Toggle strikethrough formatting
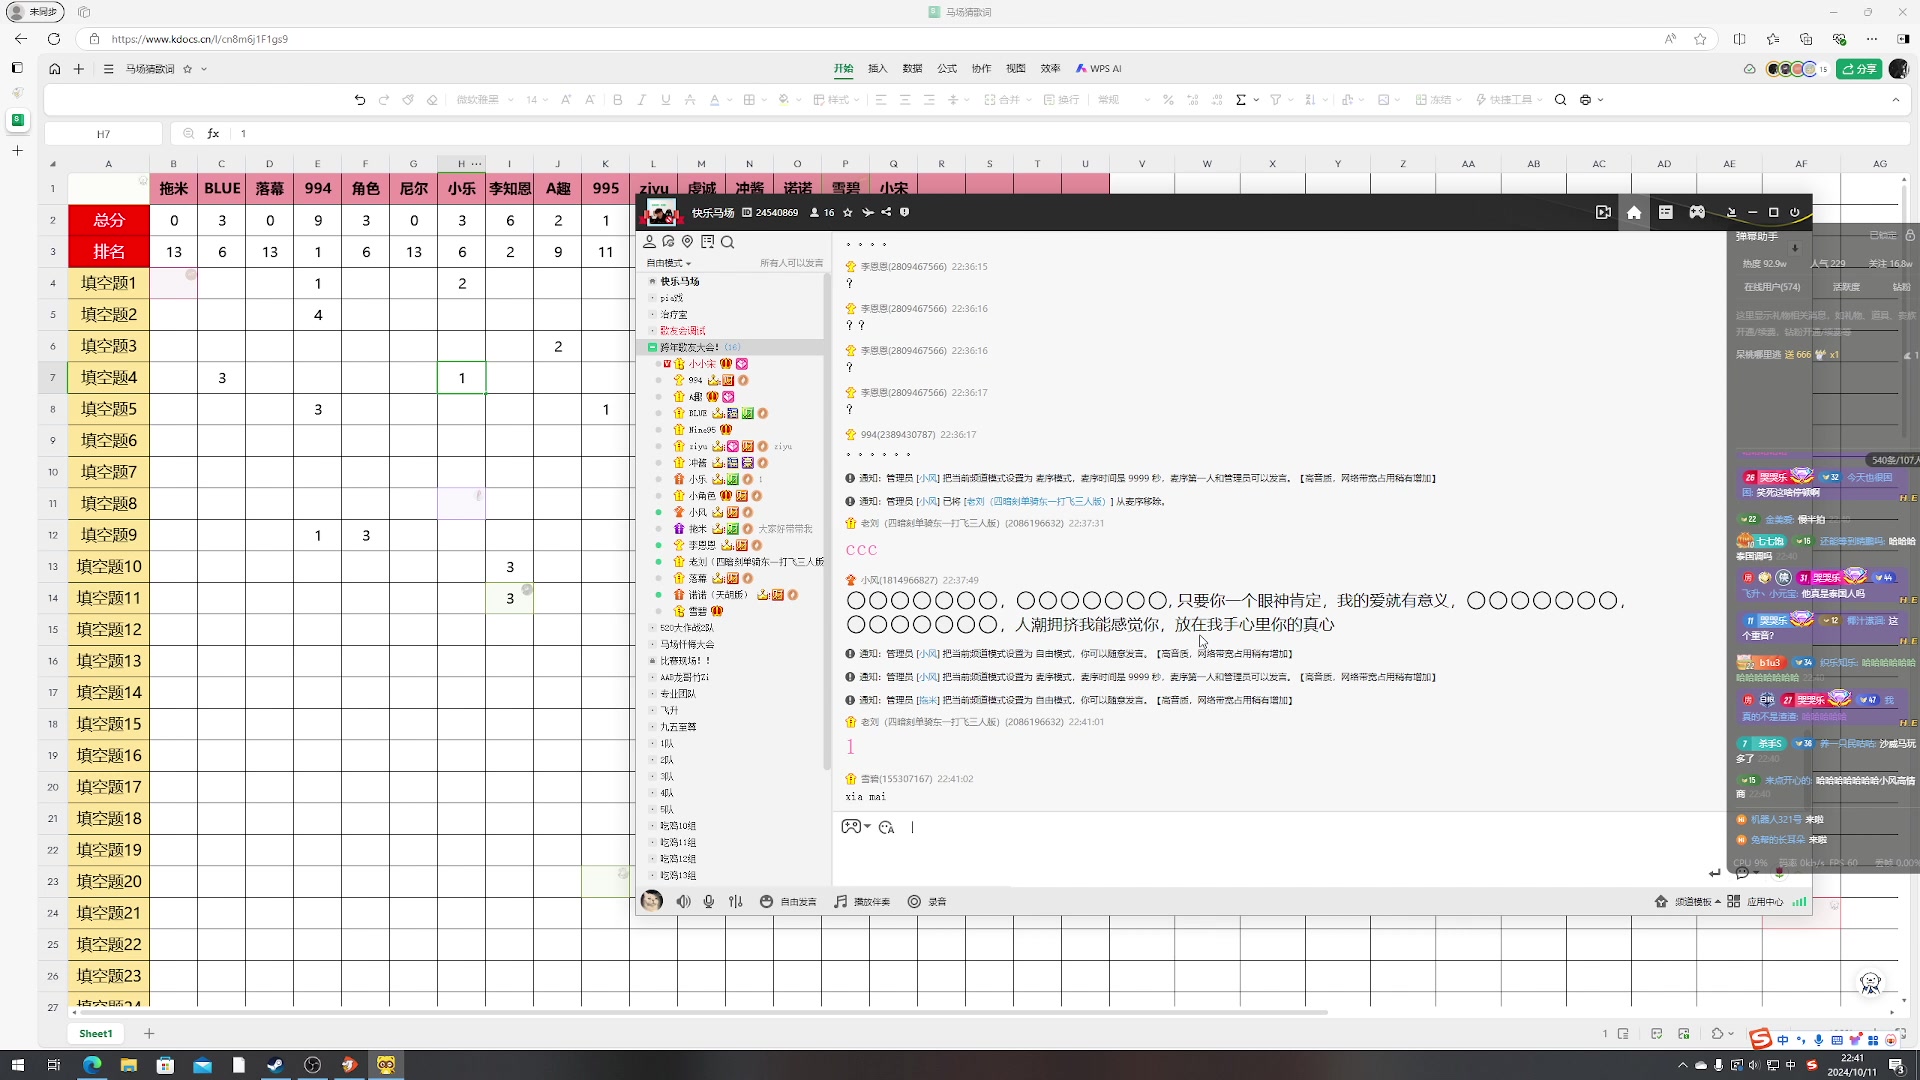 (x=690, y=100)
